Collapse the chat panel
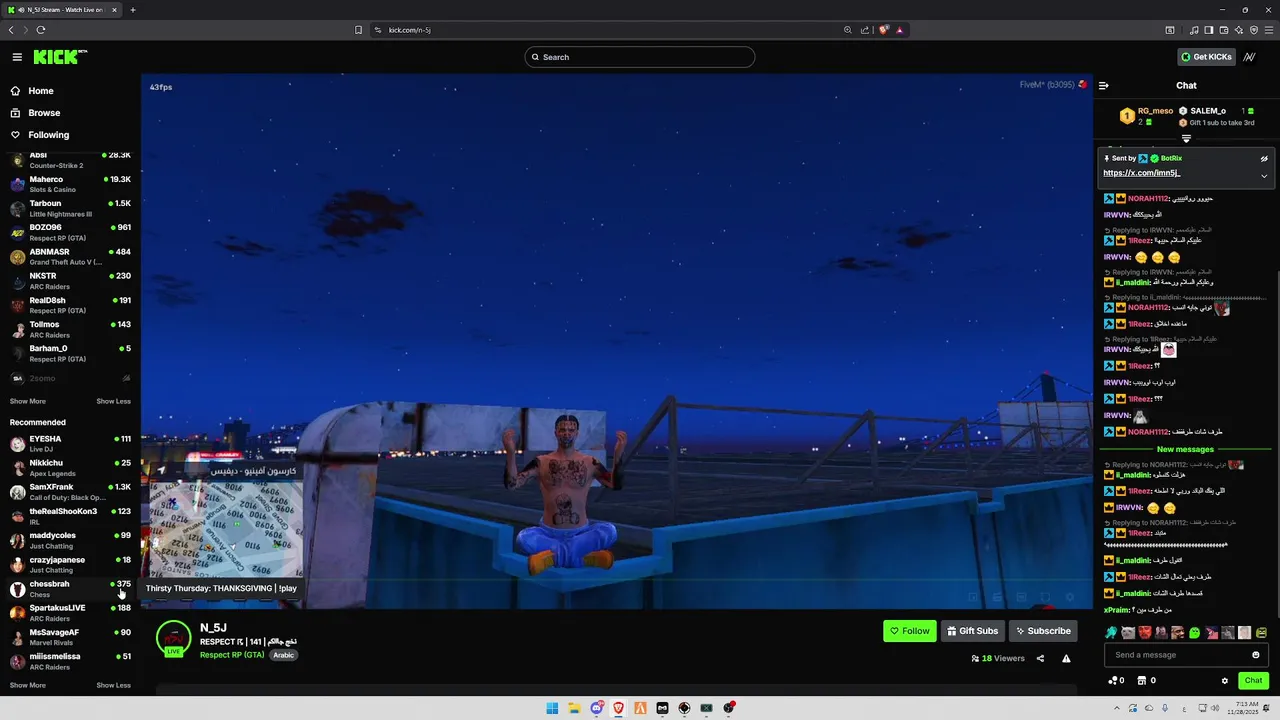1280x720 pixels. click(x=1104, y=85)
